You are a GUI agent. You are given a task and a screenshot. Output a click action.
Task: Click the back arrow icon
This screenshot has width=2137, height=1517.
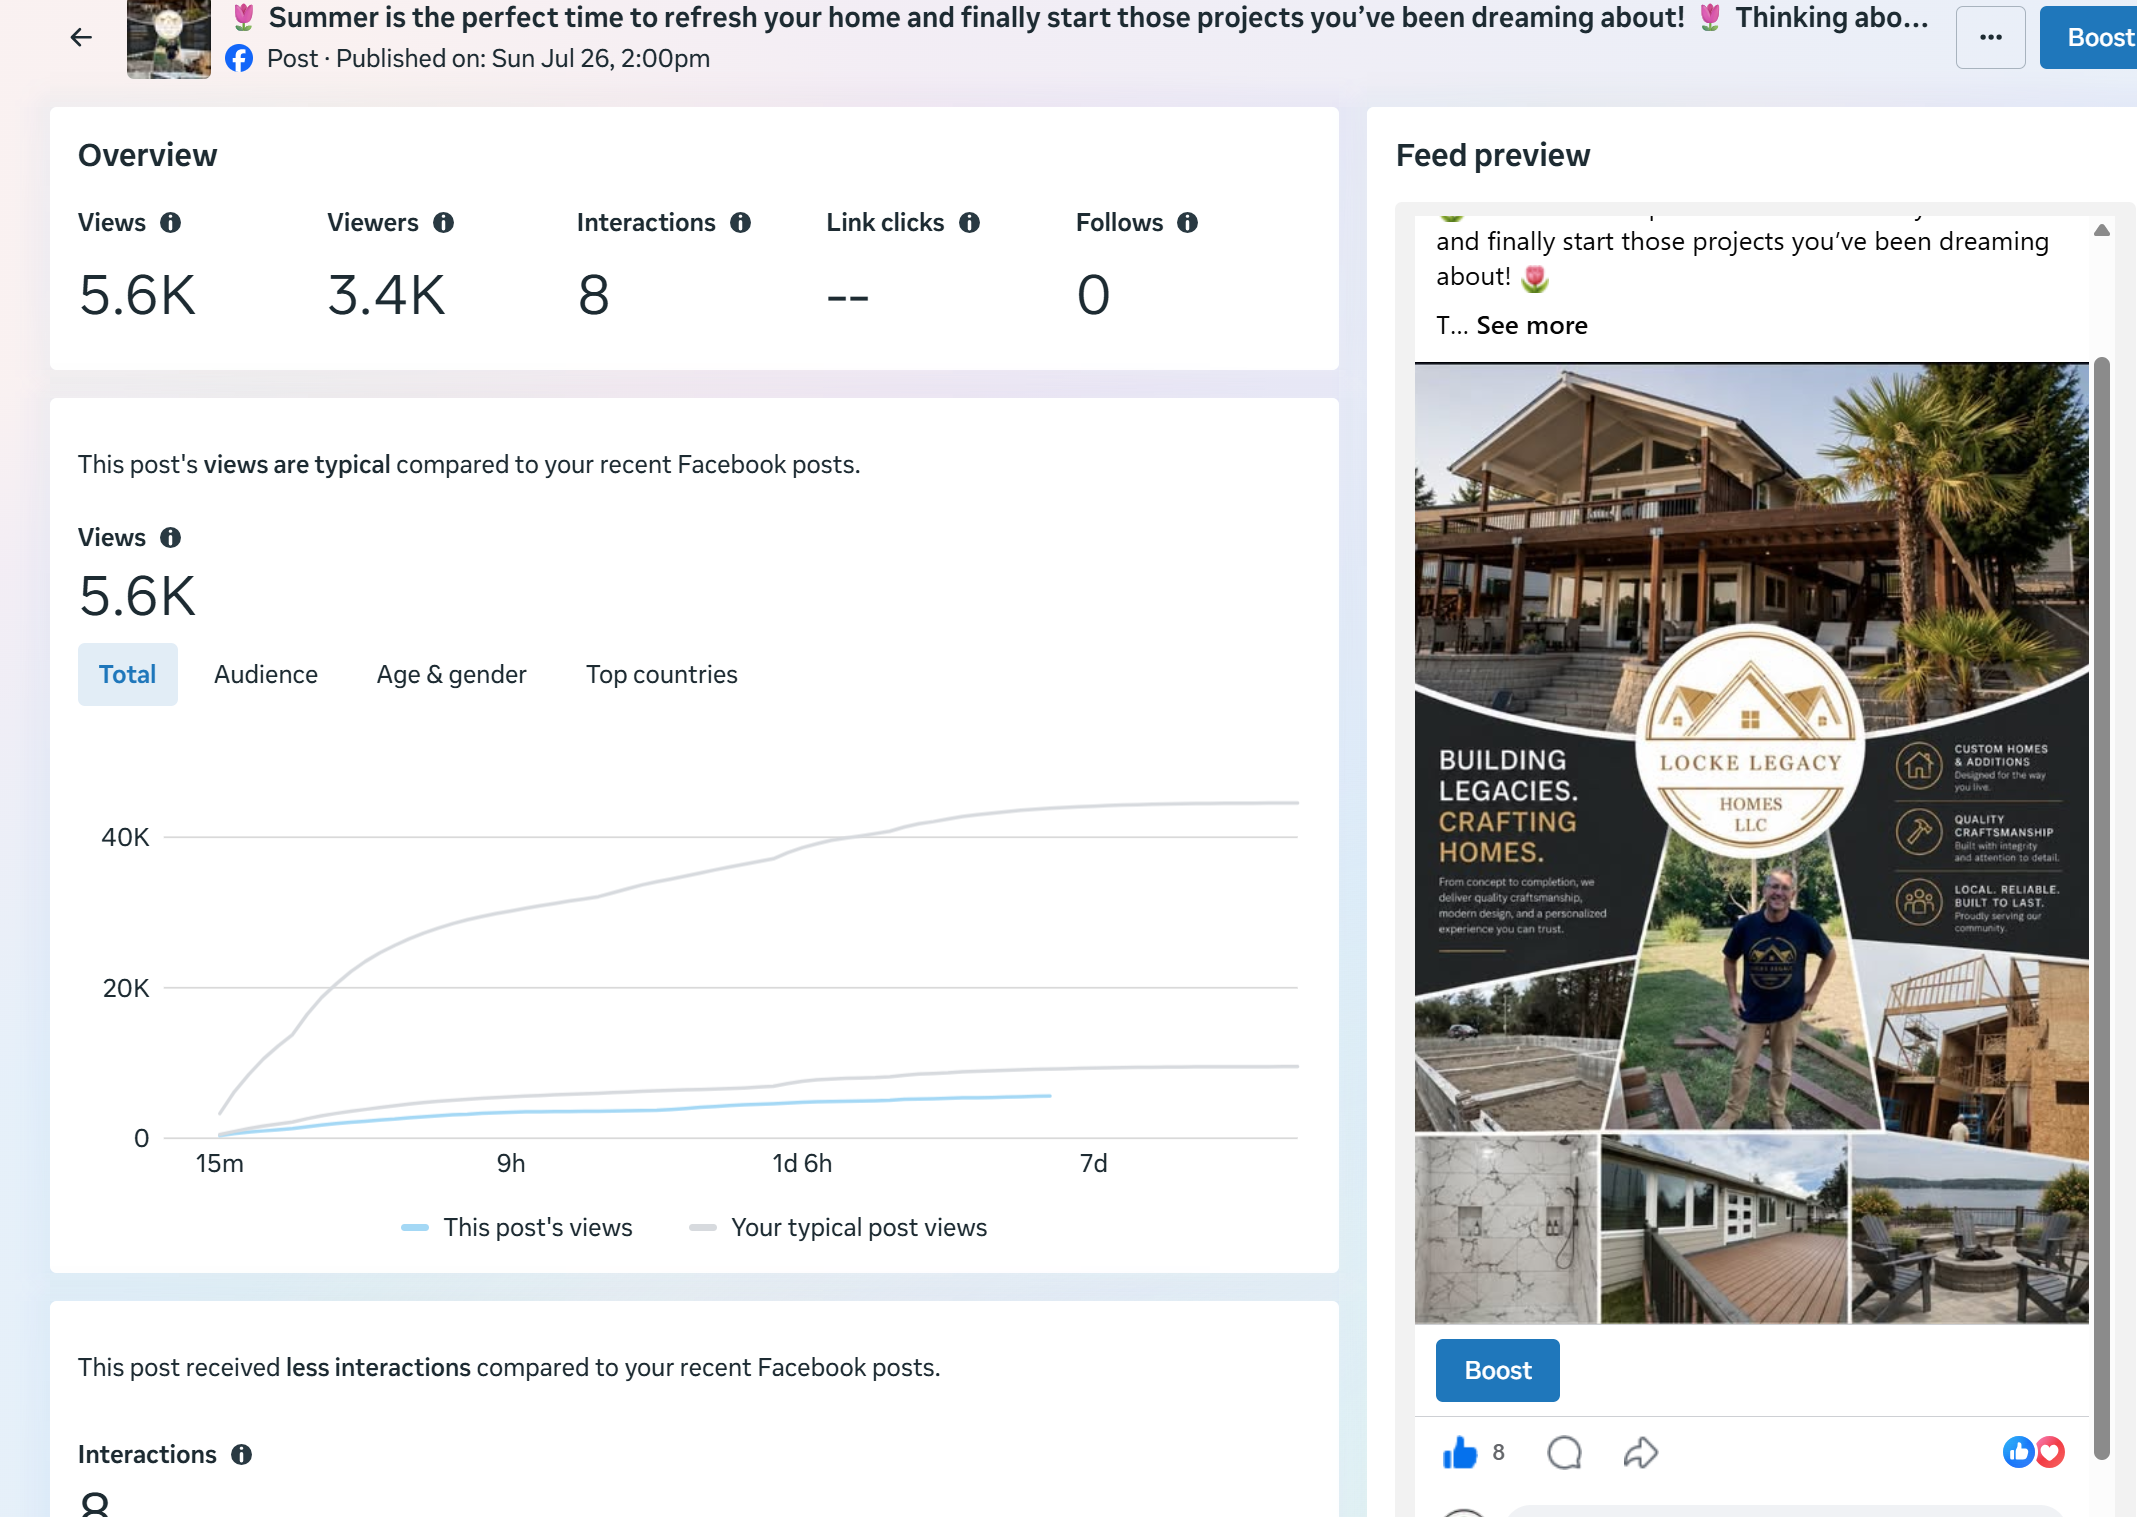[81, 38]
